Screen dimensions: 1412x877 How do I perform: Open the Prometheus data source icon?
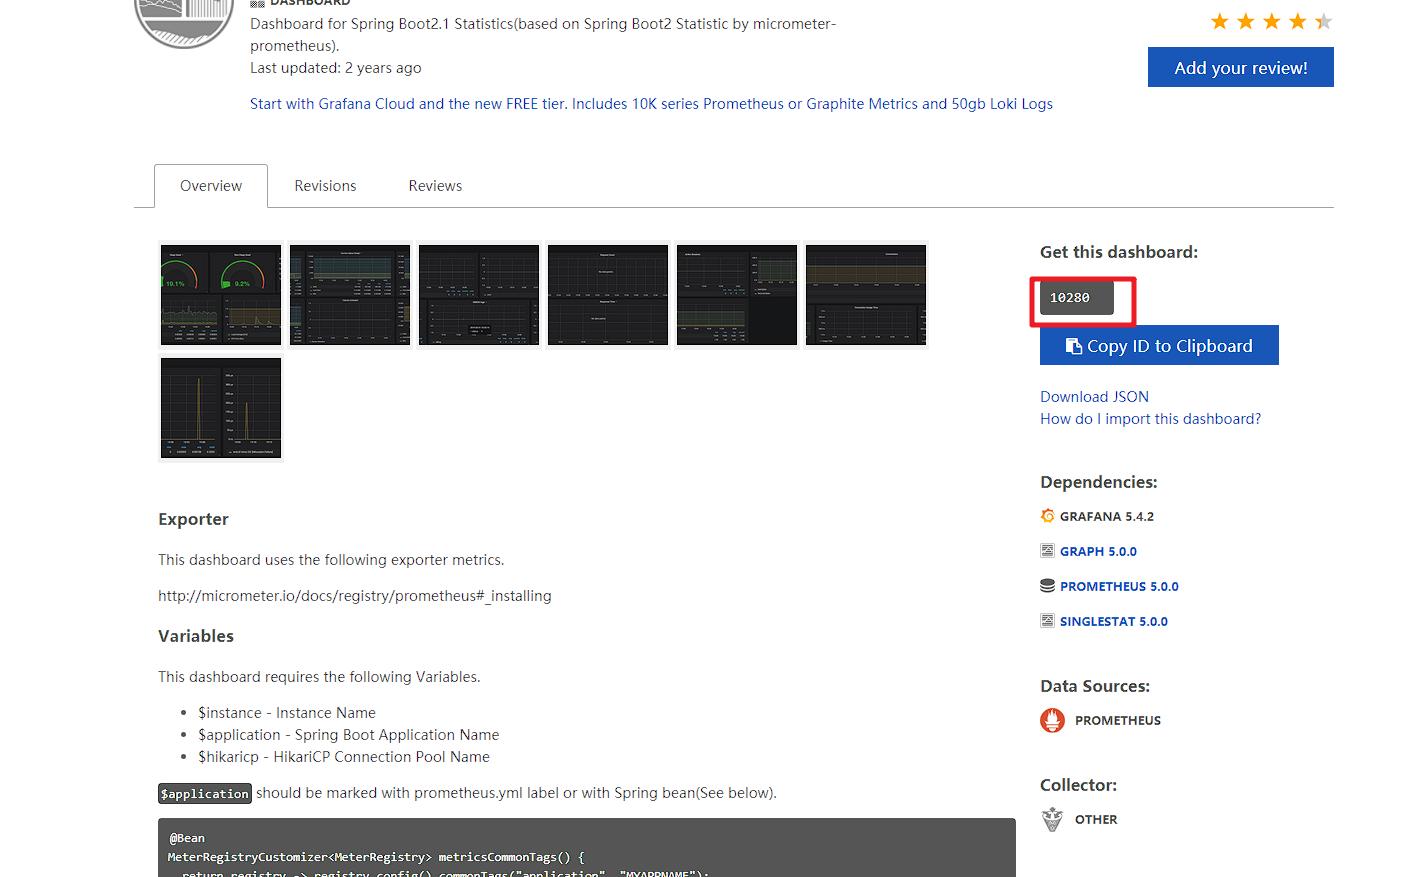coord(1052,720)
